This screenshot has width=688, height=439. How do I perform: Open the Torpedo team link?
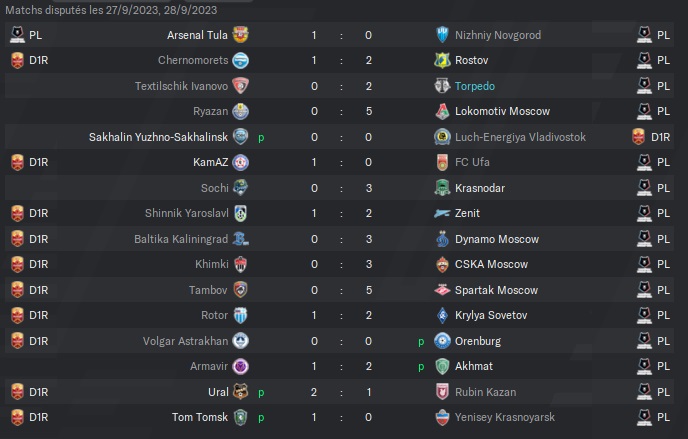pos(475,86)
